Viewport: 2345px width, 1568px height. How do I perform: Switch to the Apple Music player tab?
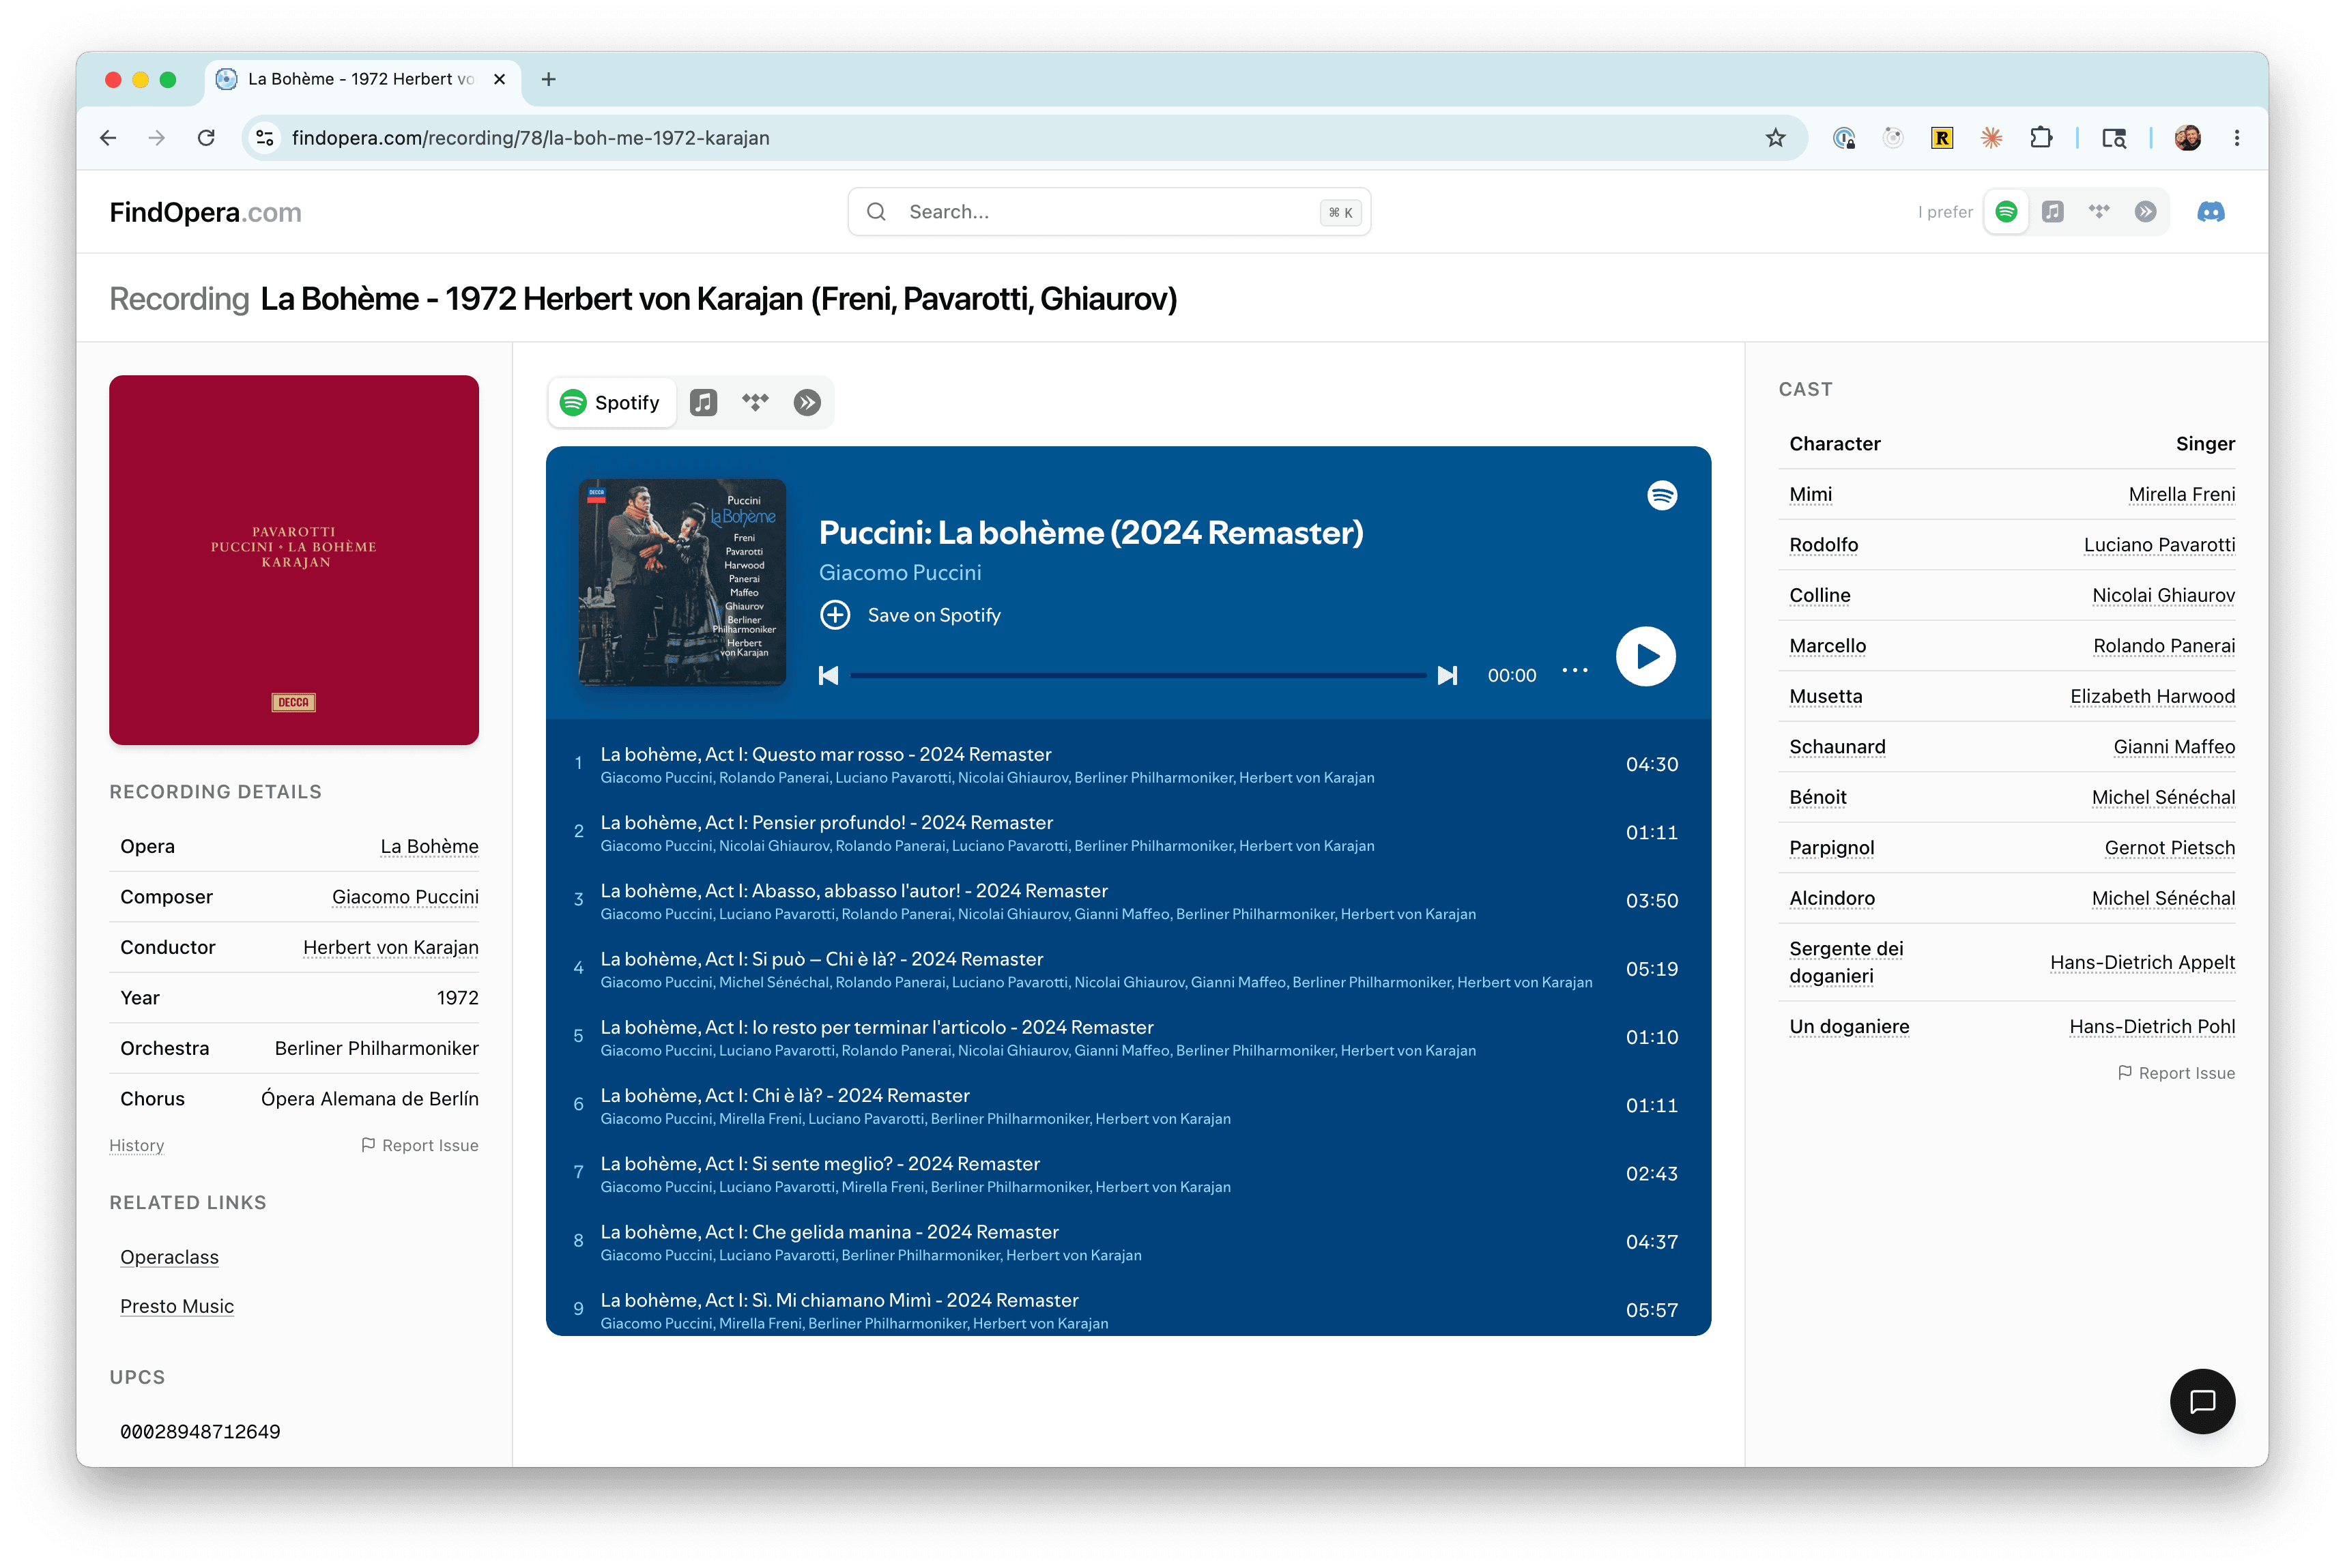pyautogui.click(x=703, y=403)
